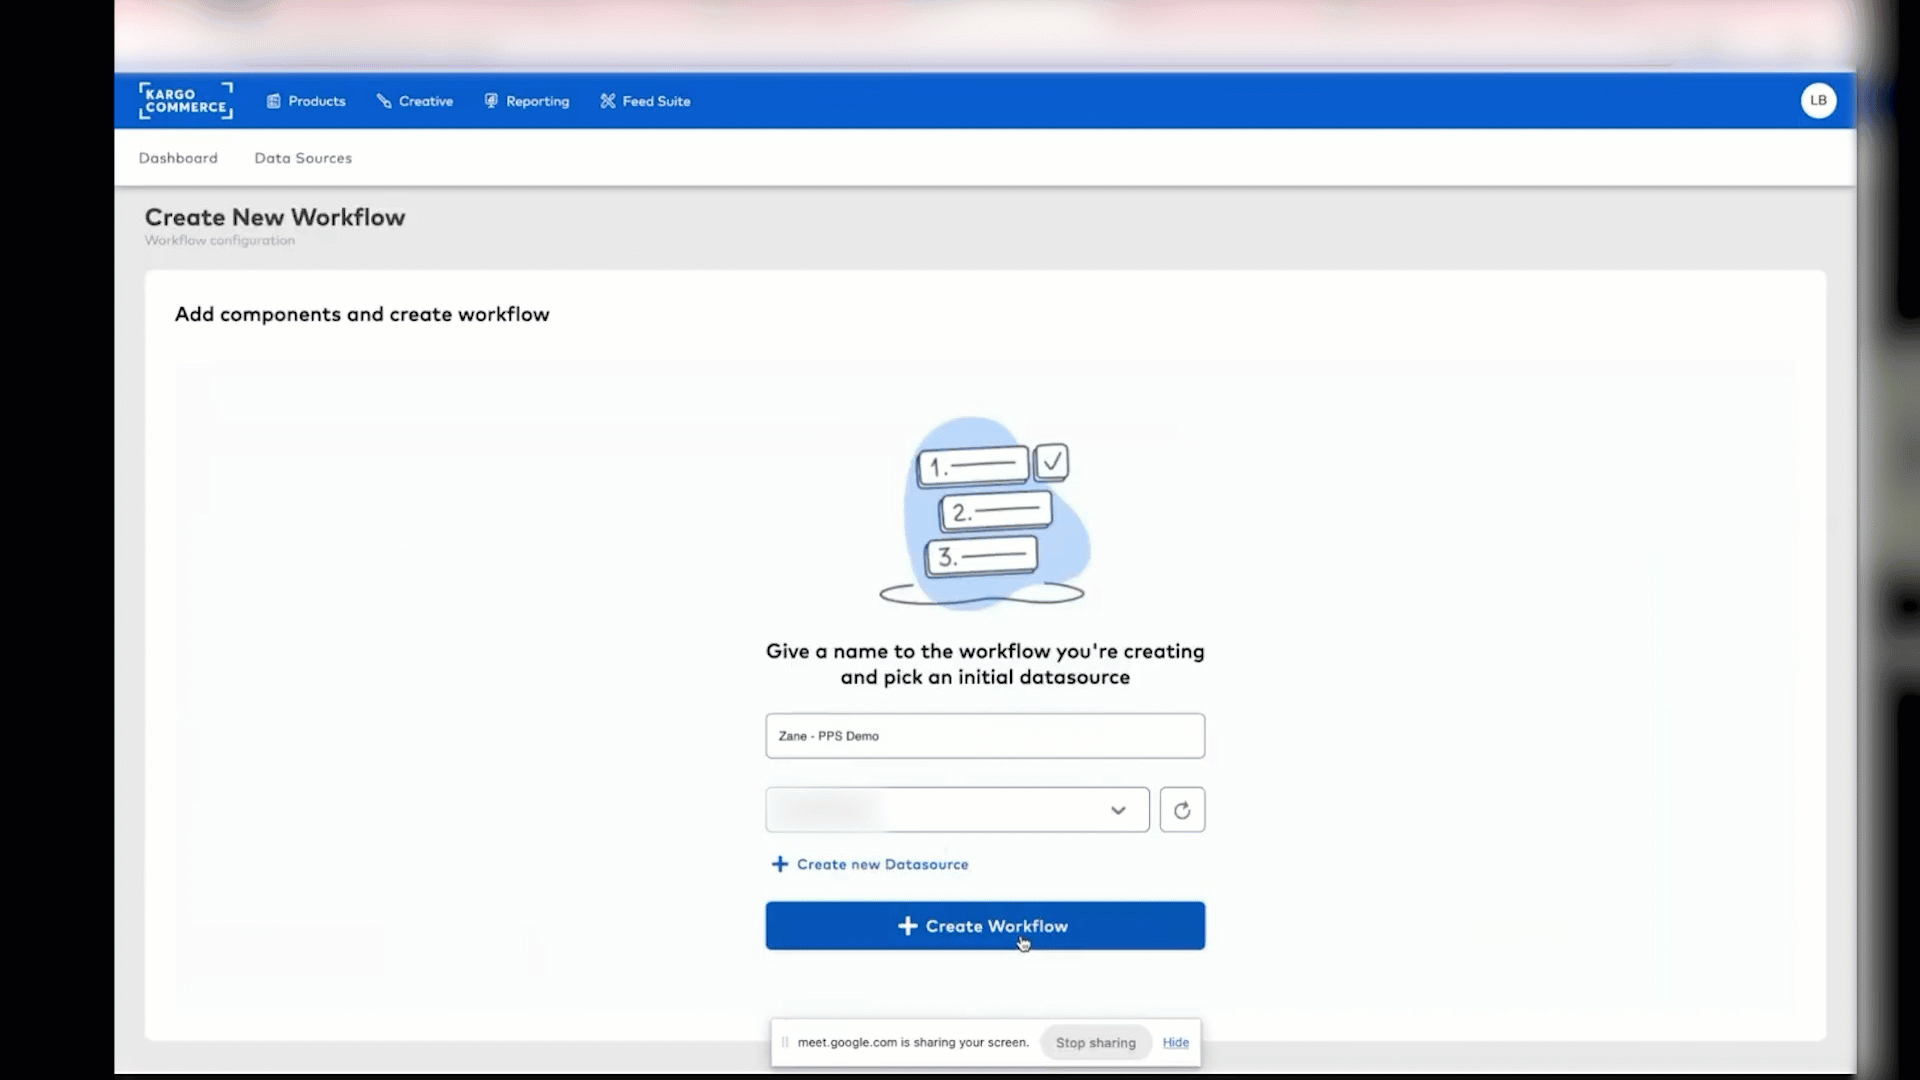Hide the screen sharing notification

(1175, 1041)
